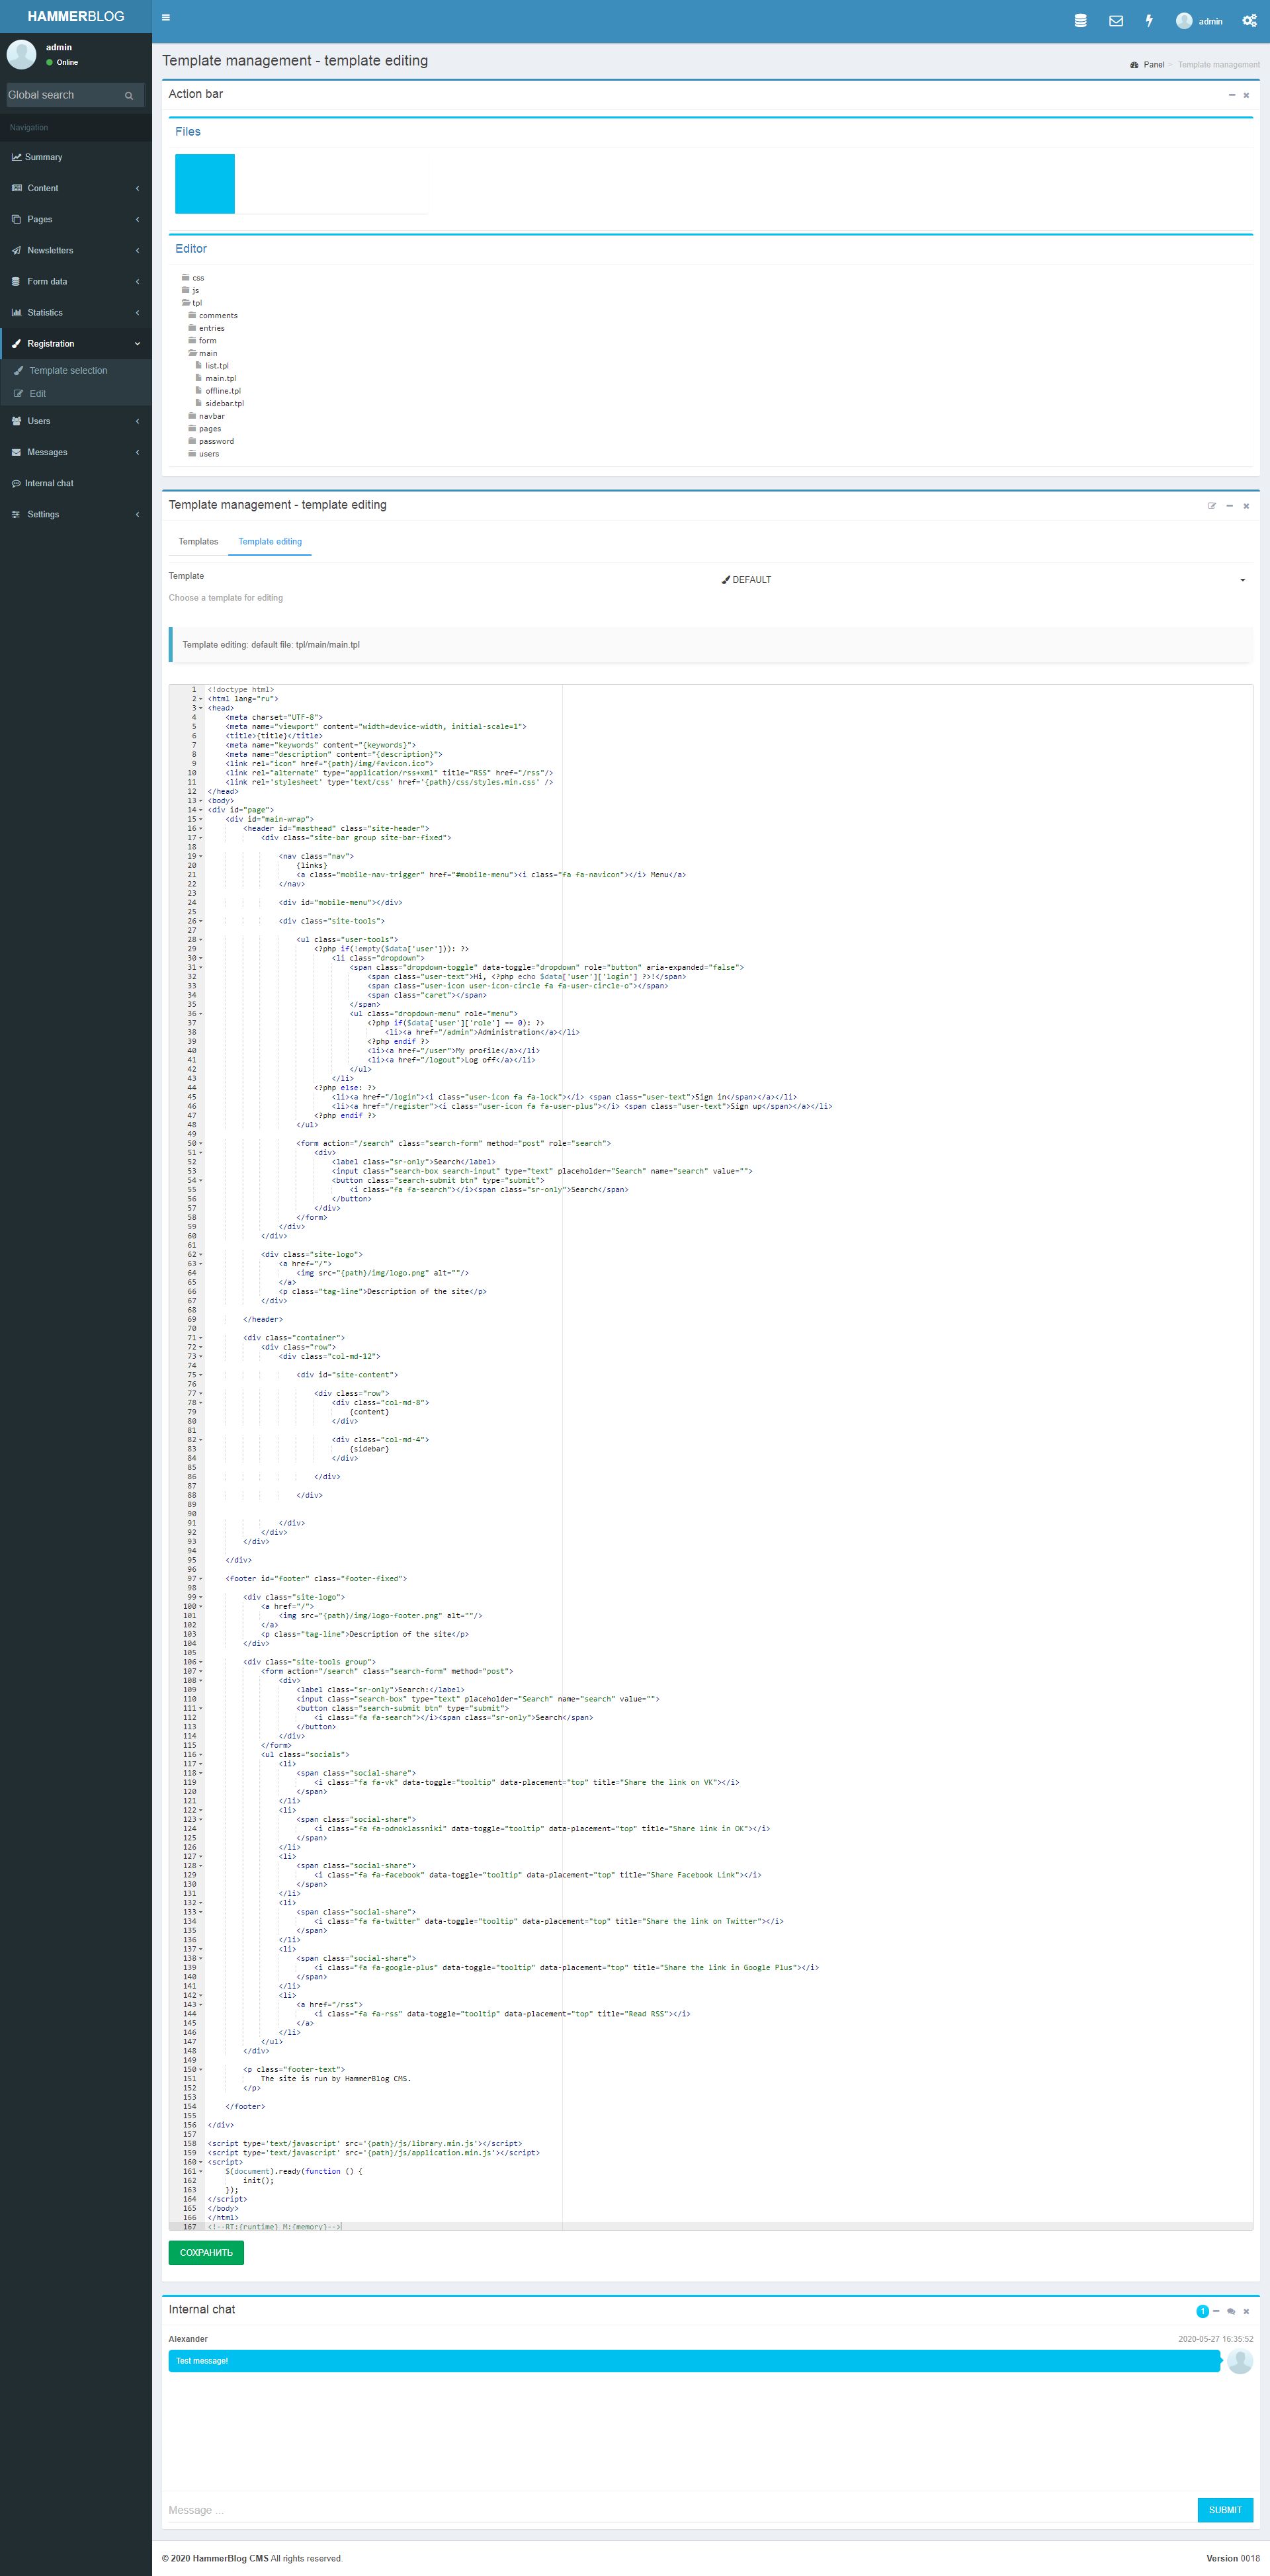Expand the Pages sidebar menu

point(76,219)
